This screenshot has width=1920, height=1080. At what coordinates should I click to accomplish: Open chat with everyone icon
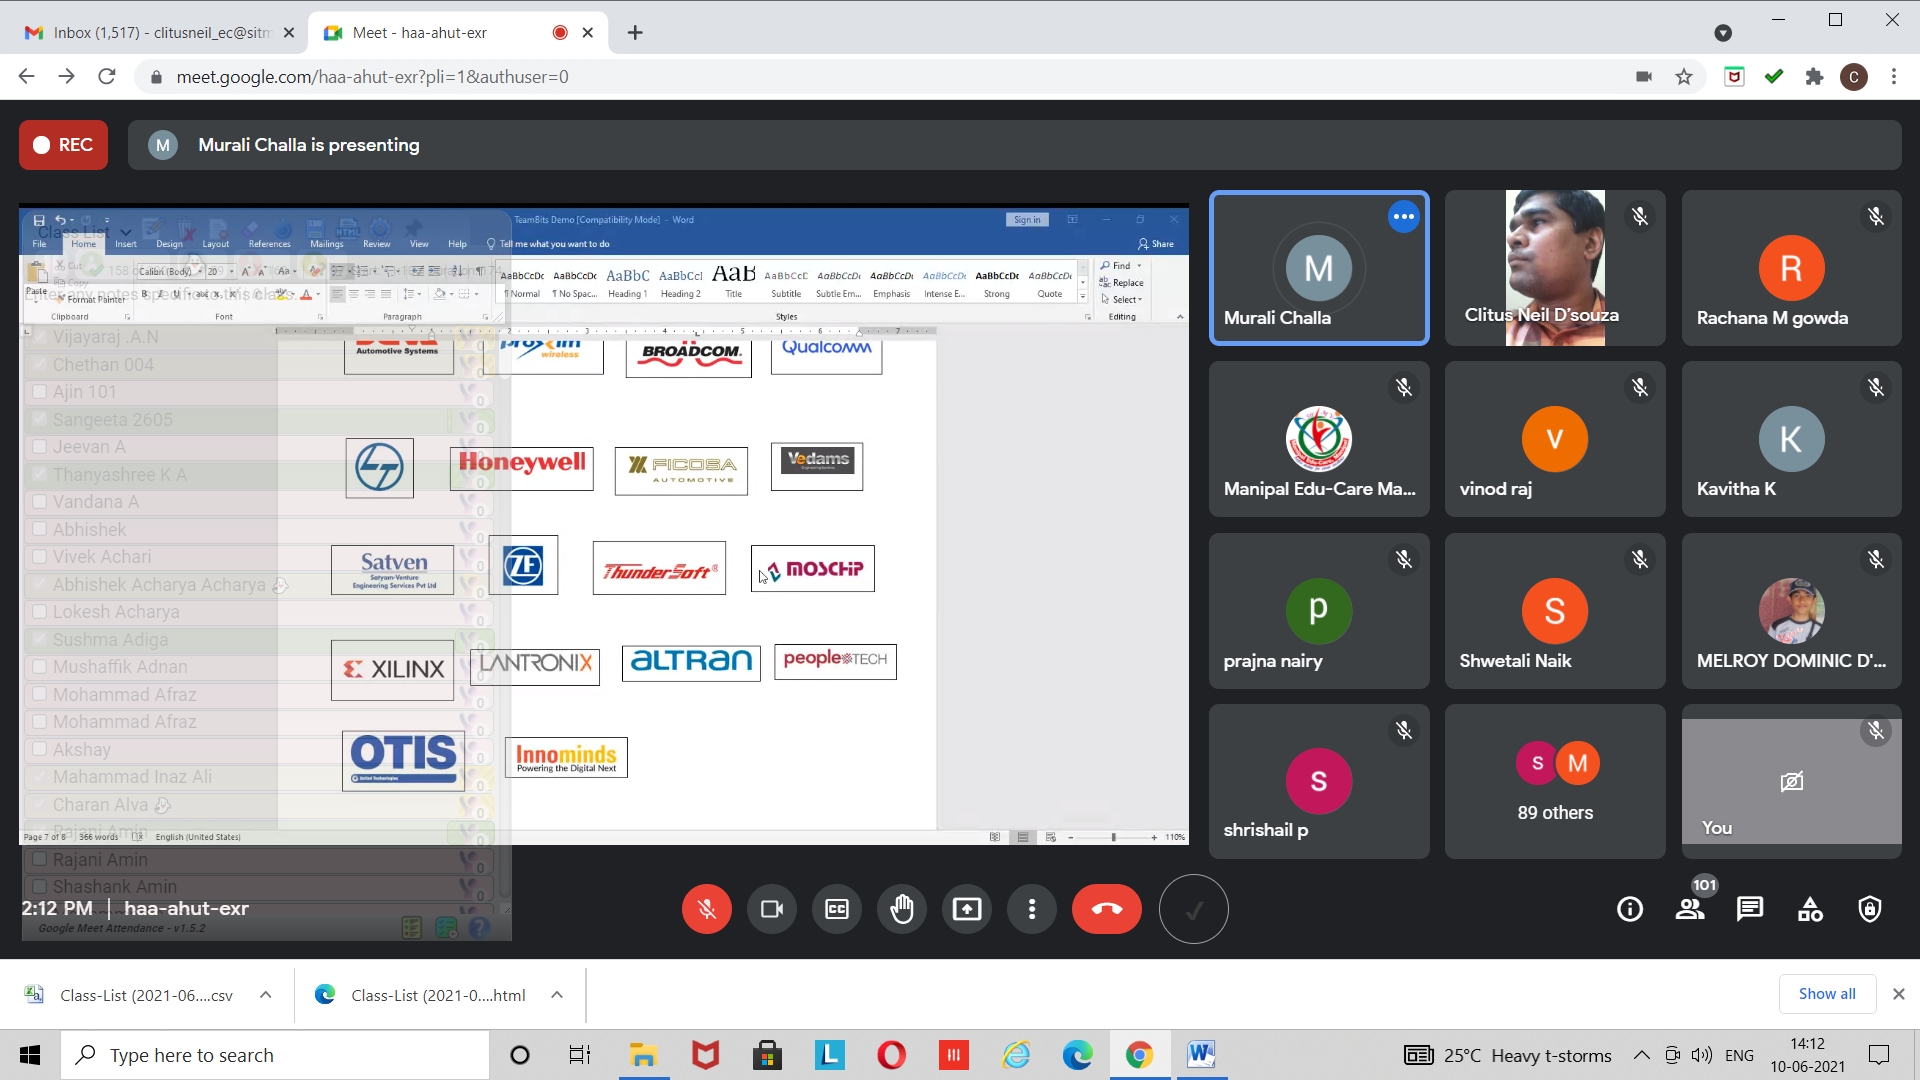[x=1750, y=909]
